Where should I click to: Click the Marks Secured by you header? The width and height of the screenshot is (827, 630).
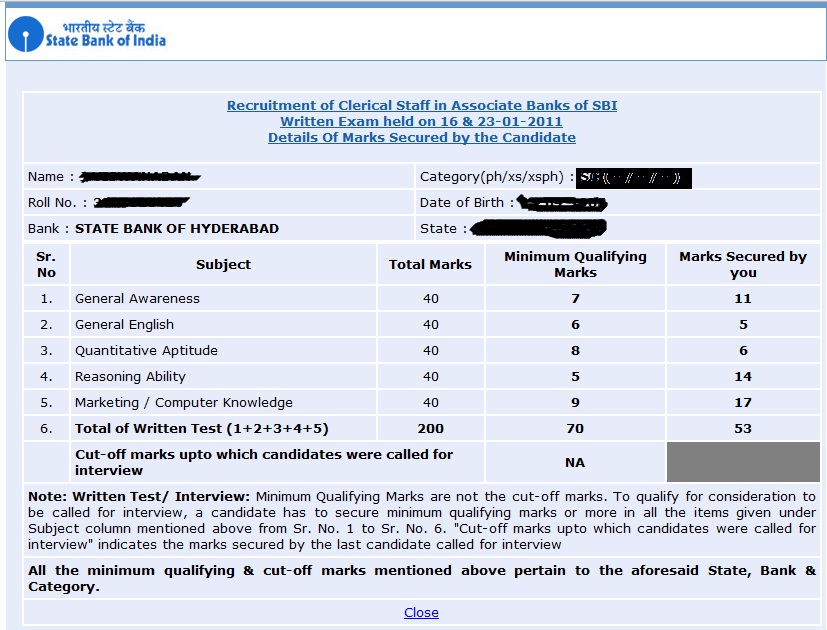743,264
